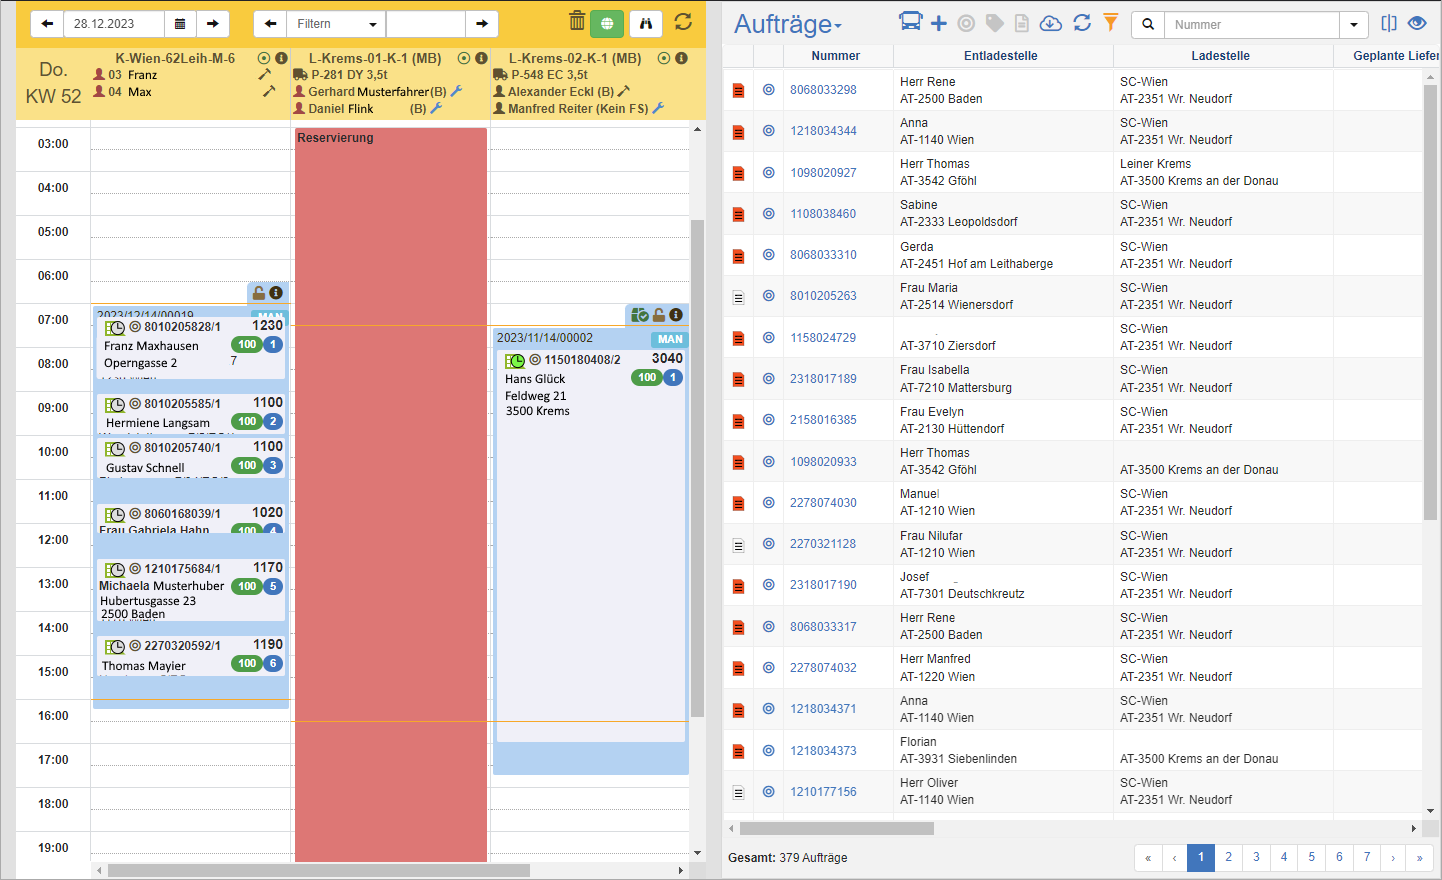Open the Filtern dropdown
The image size is (1442, 880).
pos(336,23)
